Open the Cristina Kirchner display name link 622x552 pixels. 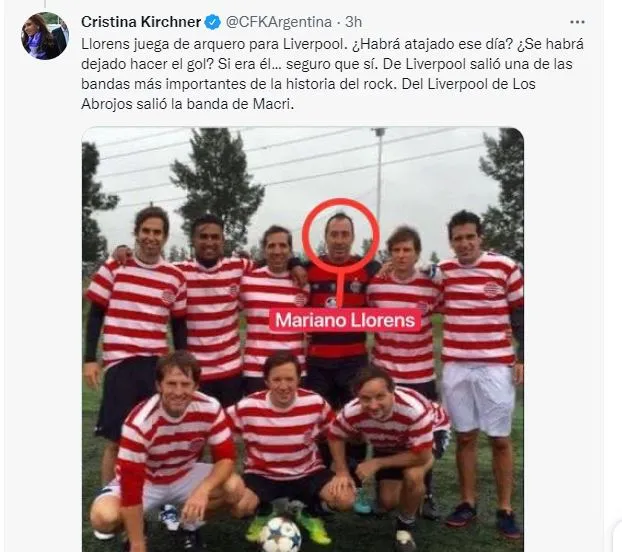141,22
